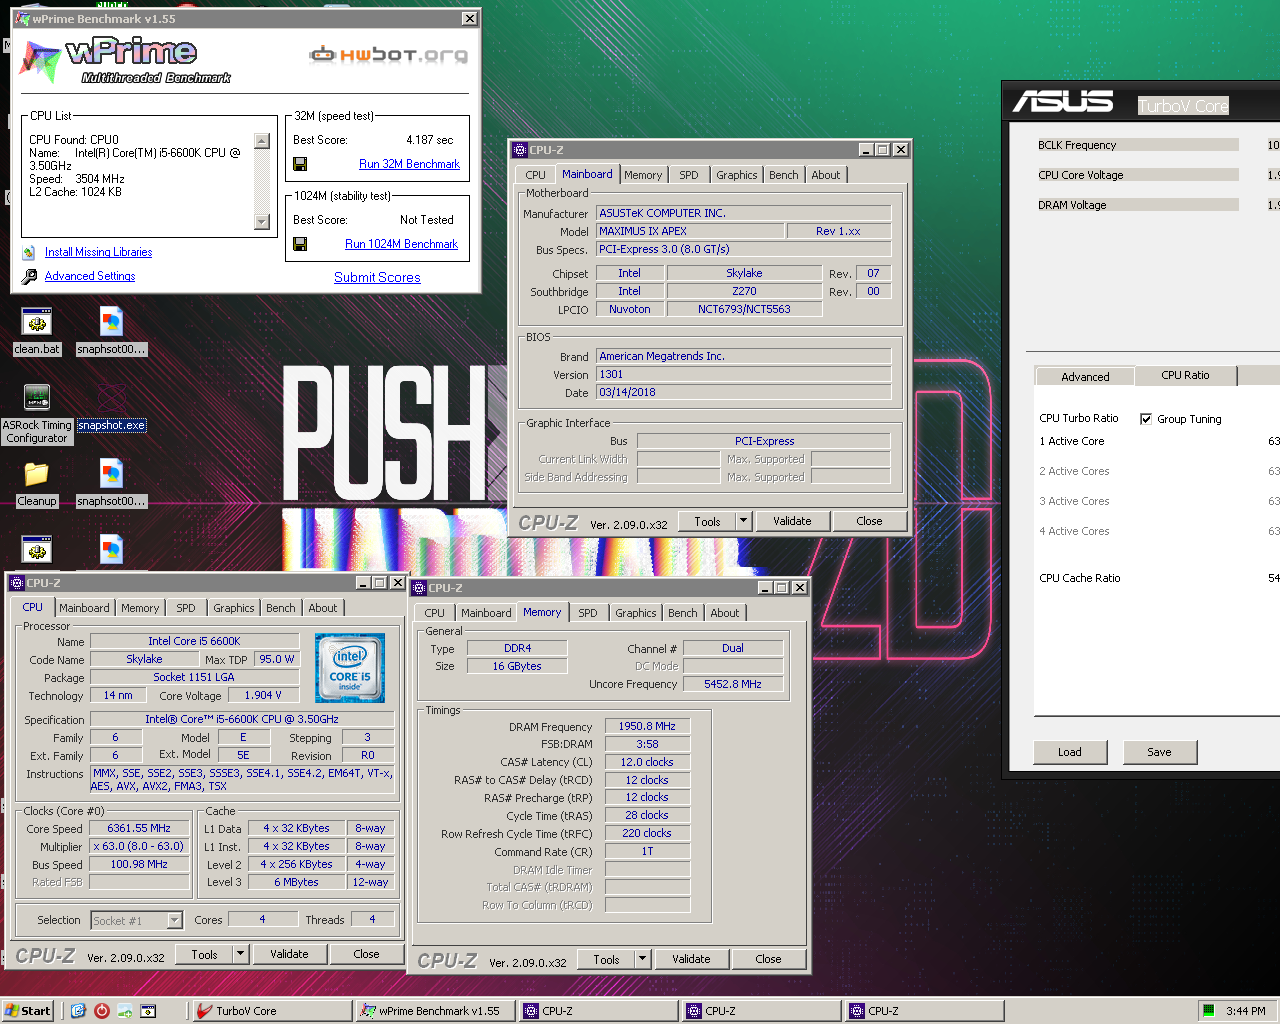
Task: Select the CPU Ratio tab in TurboV Core
Action: 1185,375
